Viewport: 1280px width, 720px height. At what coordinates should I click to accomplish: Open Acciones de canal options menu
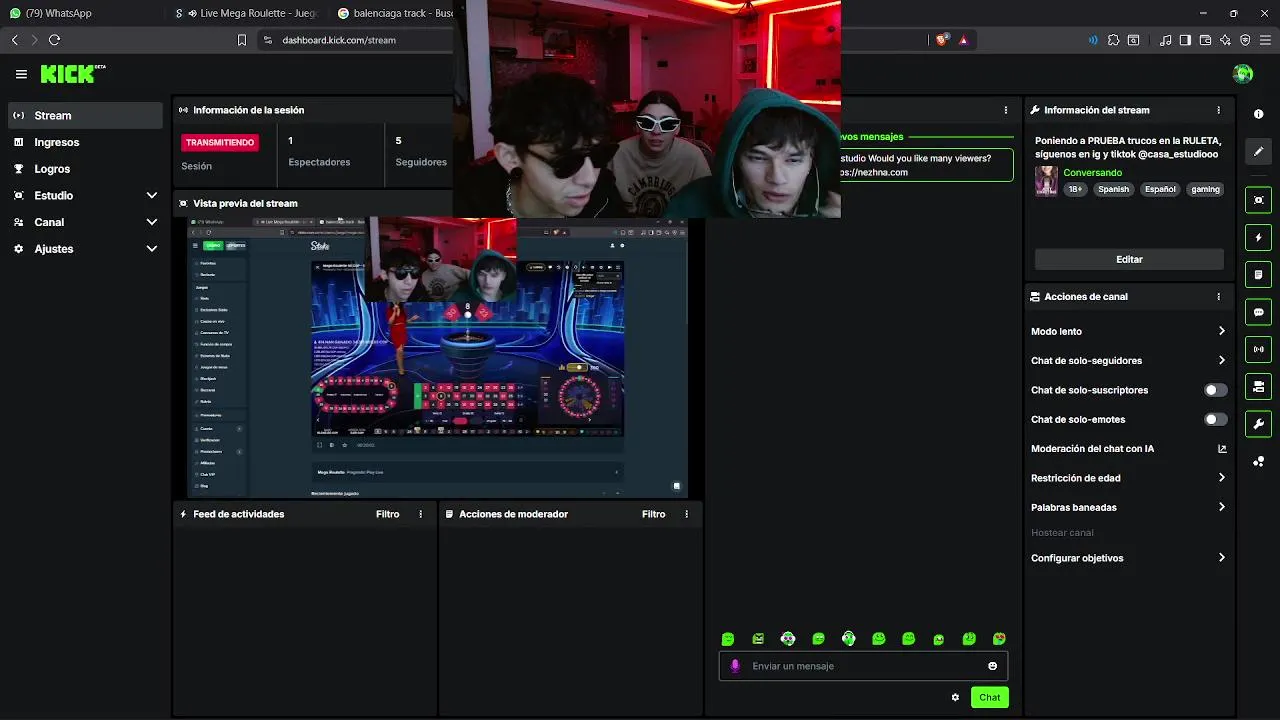tap(1218, 297)
